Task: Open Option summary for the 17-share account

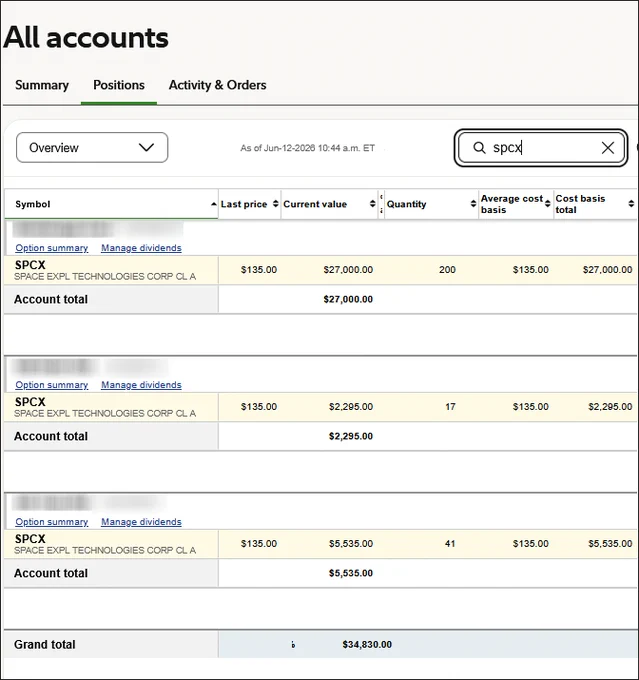Action: pyautogui.click(x=52, y=385)
